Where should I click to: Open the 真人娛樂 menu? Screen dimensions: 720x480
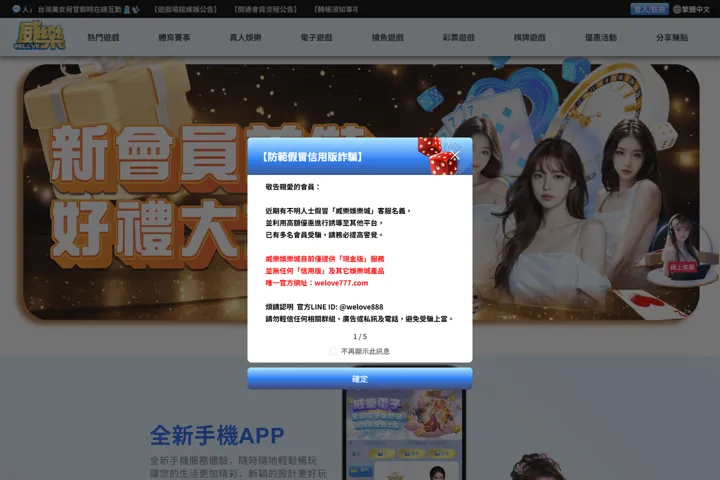246,38
